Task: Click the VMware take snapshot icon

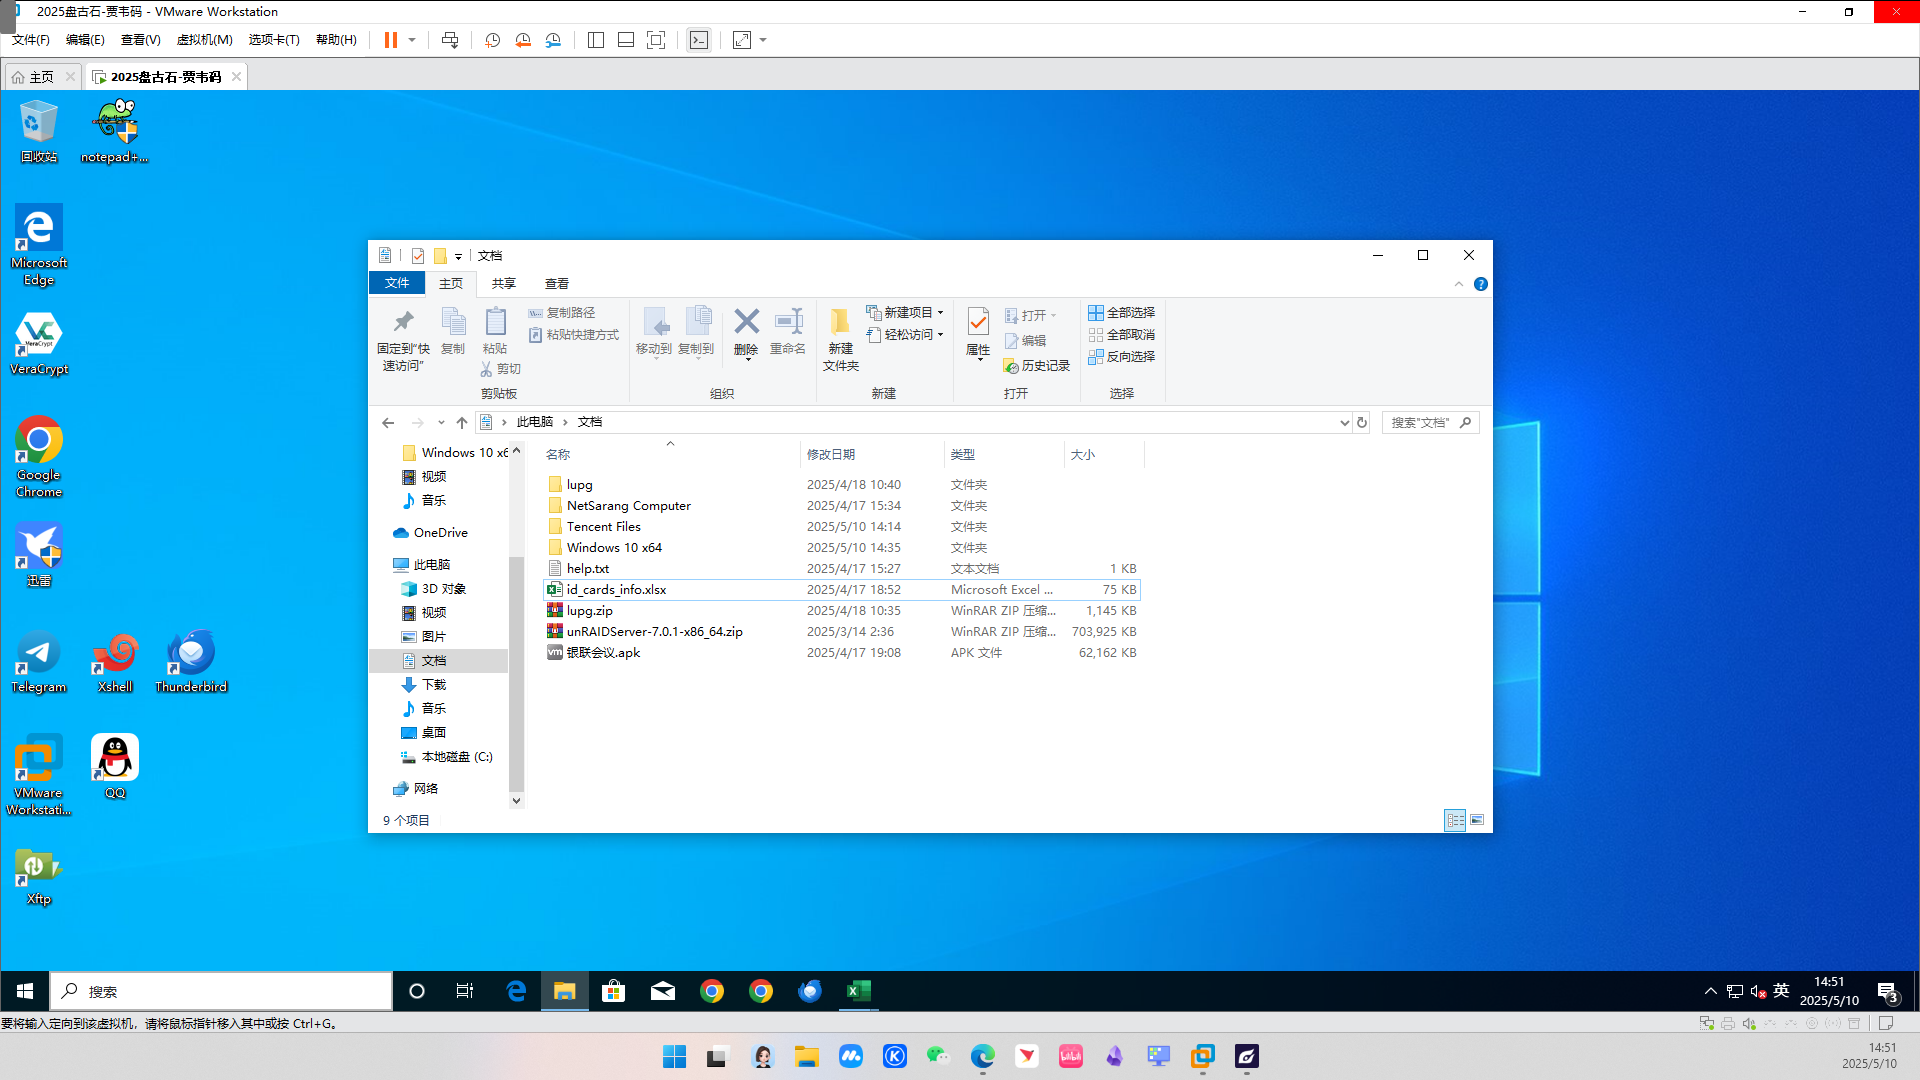Action: pos(492,40)
